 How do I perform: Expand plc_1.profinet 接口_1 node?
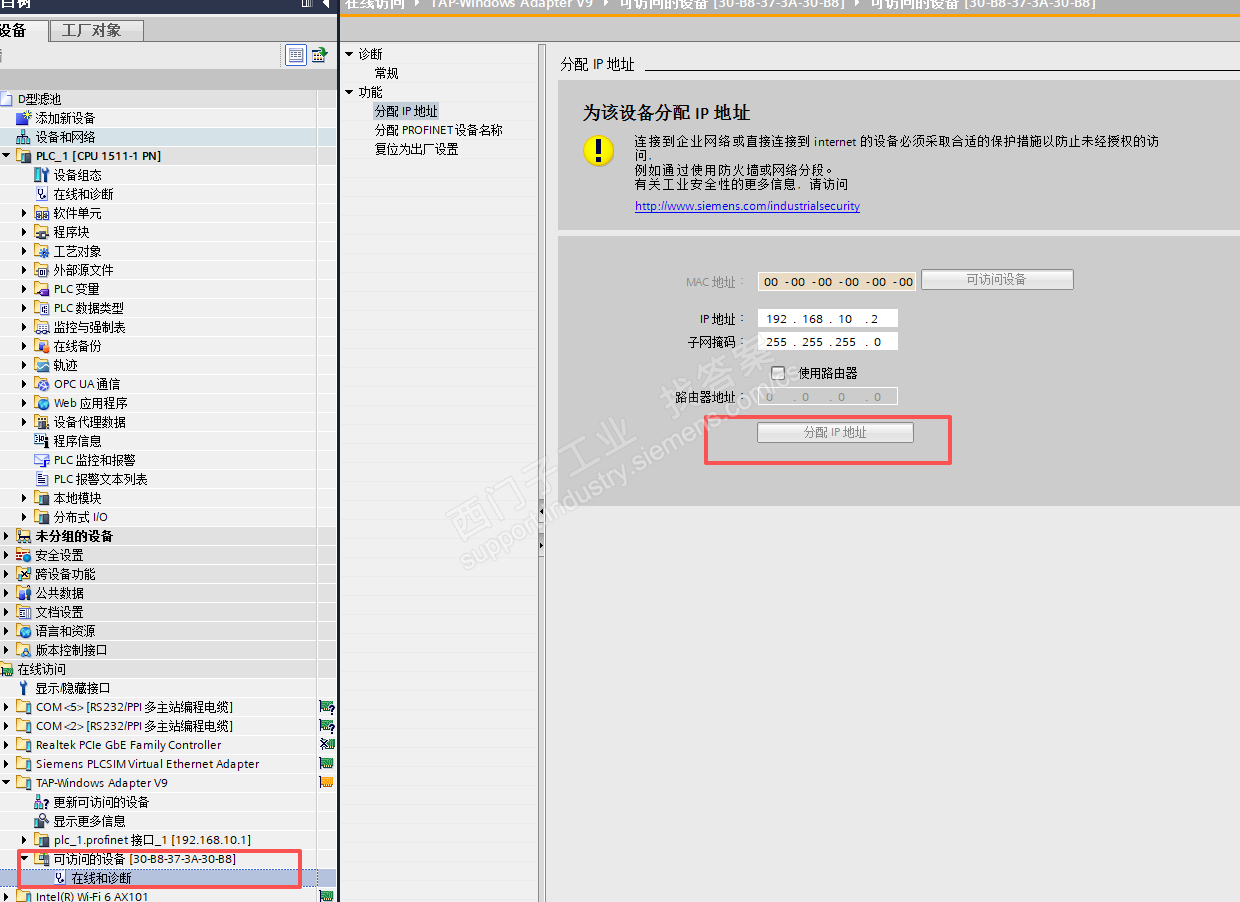click(x=25, y=840)
